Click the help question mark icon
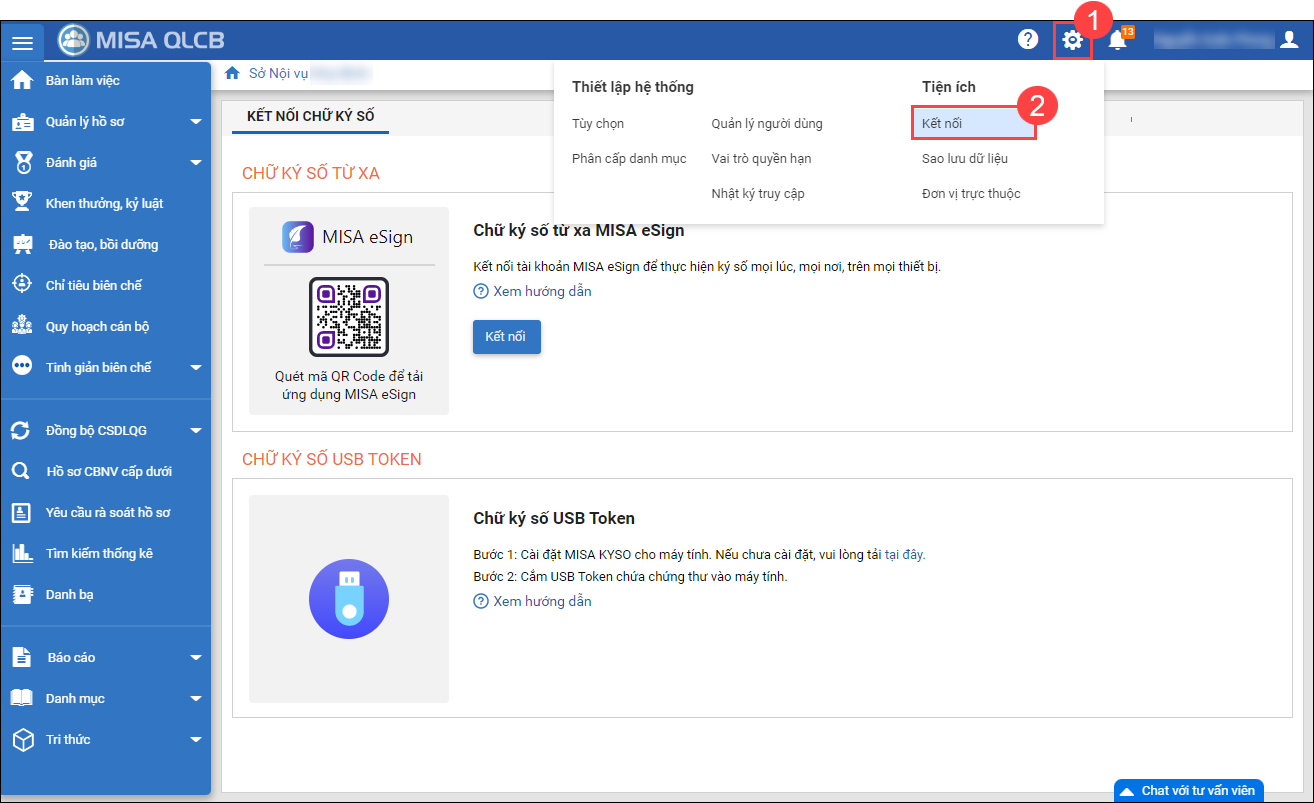 coord(1027,40)
